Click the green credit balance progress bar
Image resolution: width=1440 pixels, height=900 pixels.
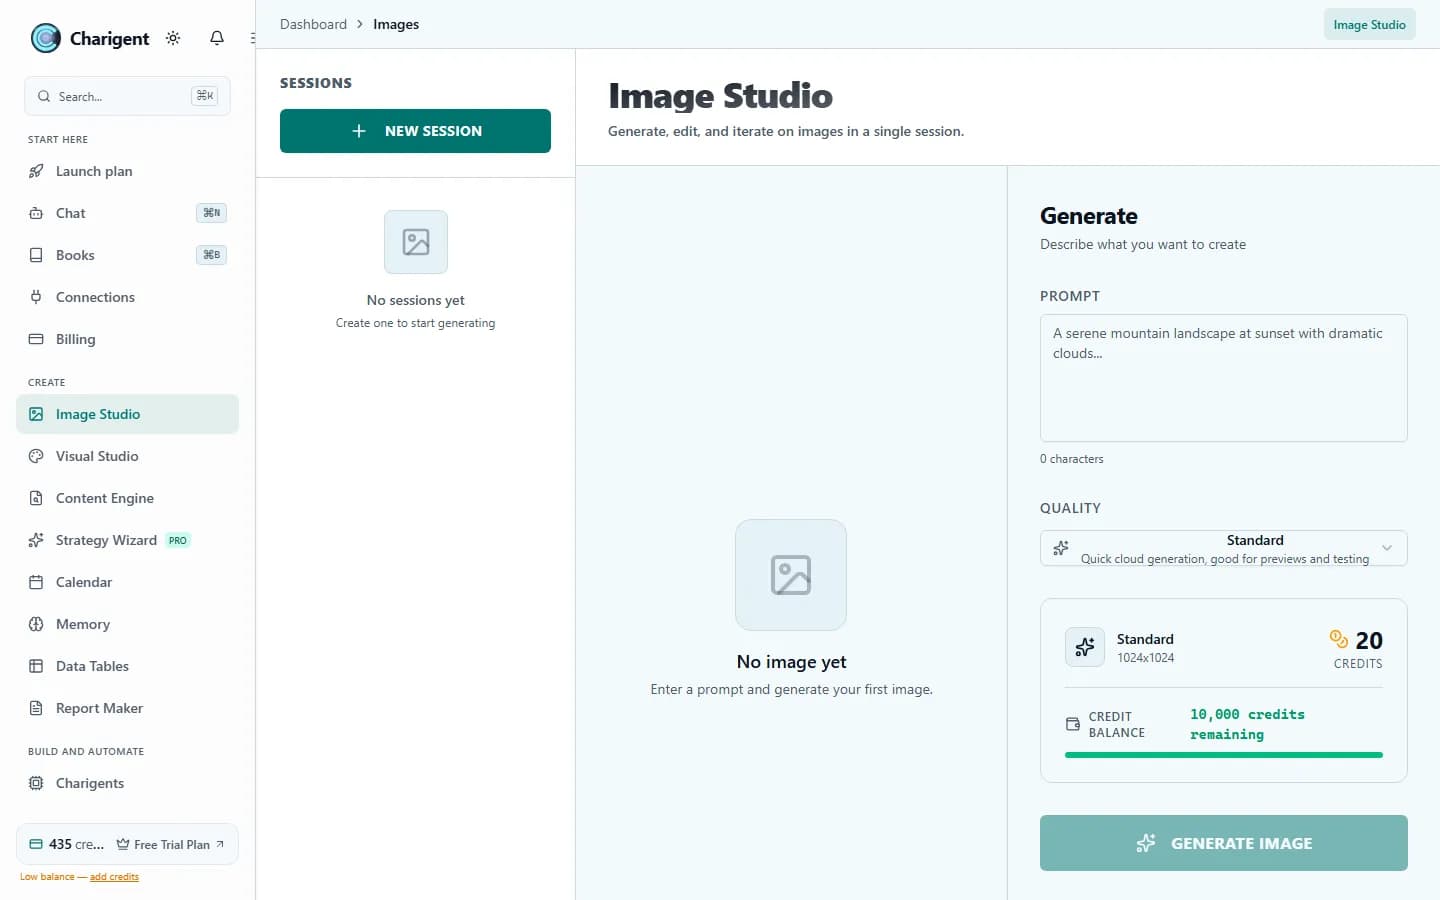point(1224,755)
